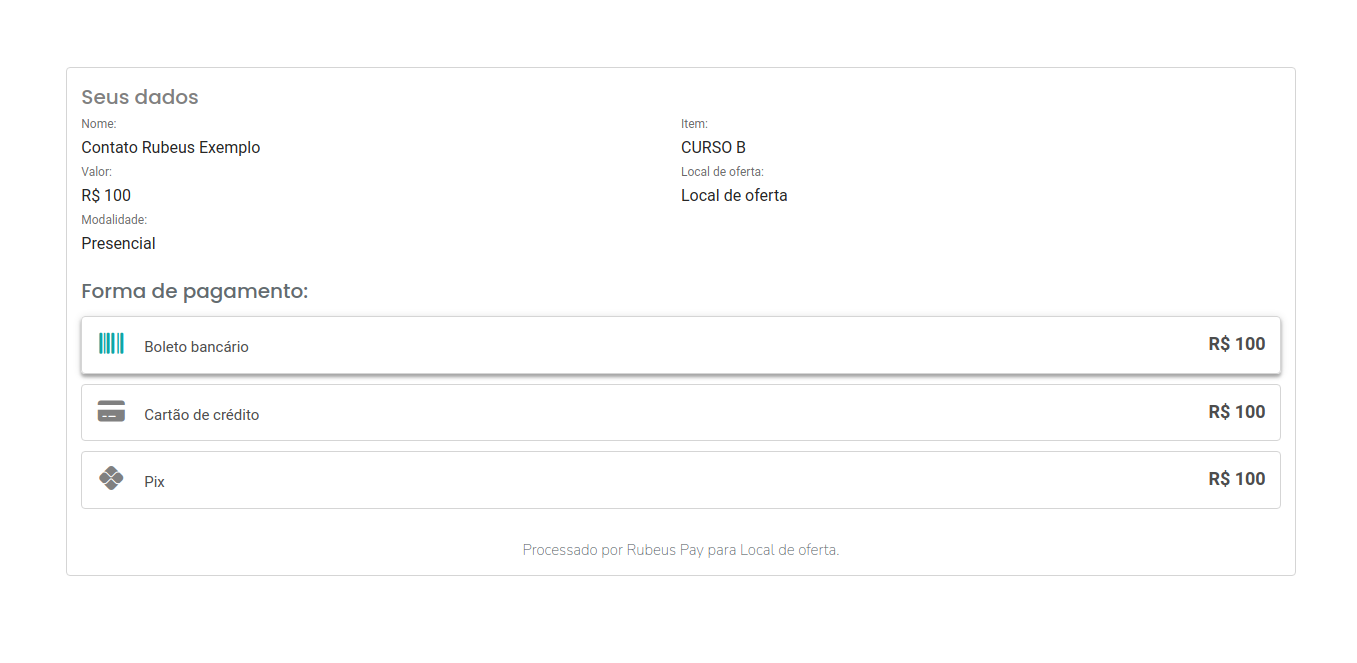Click the R$ 100 amount on Cartão row
This screenshot has height=663, width=1357.
click(1237, 412)
